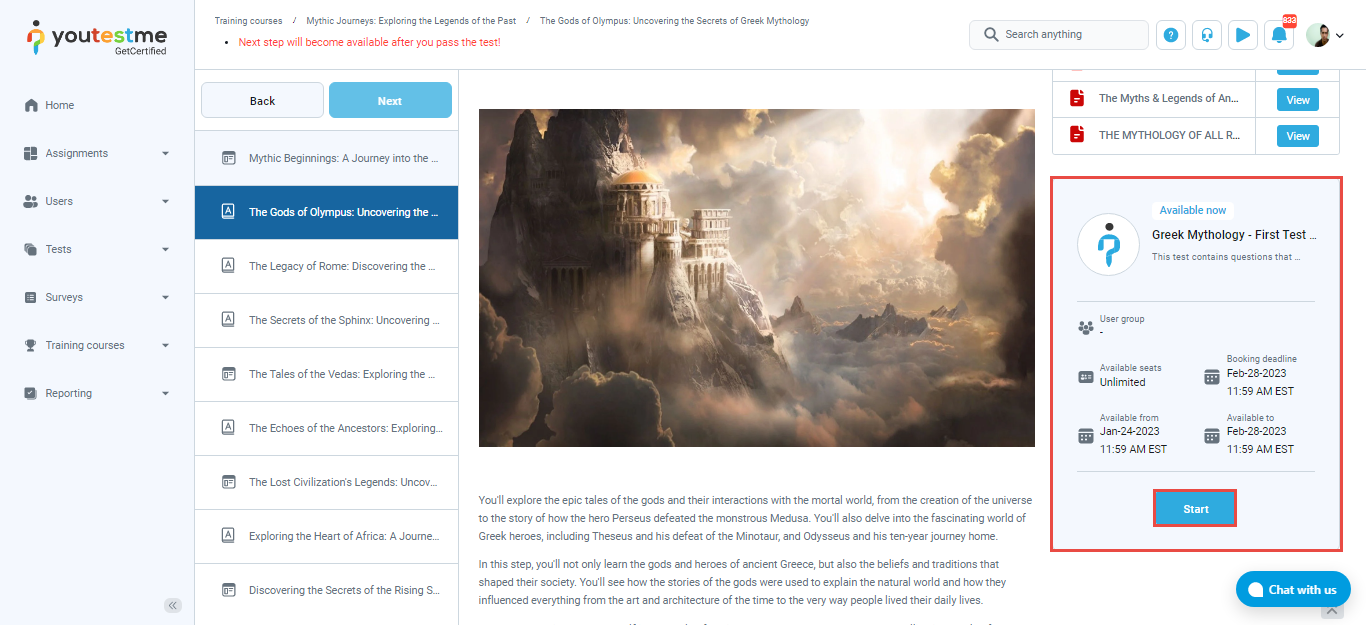Click the Search anything field
The width and height of the screenshot is (1366, 625).
pos(1059,34)
